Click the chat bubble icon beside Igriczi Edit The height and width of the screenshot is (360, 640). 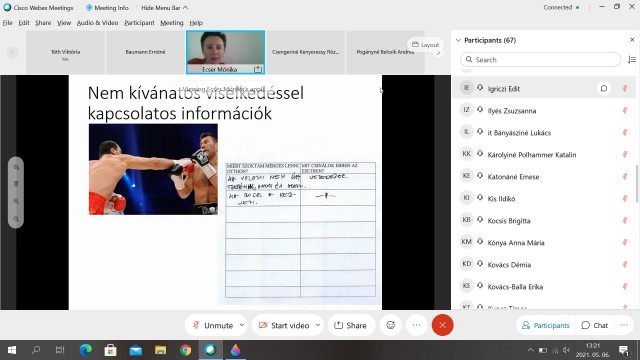click(604, 88)
